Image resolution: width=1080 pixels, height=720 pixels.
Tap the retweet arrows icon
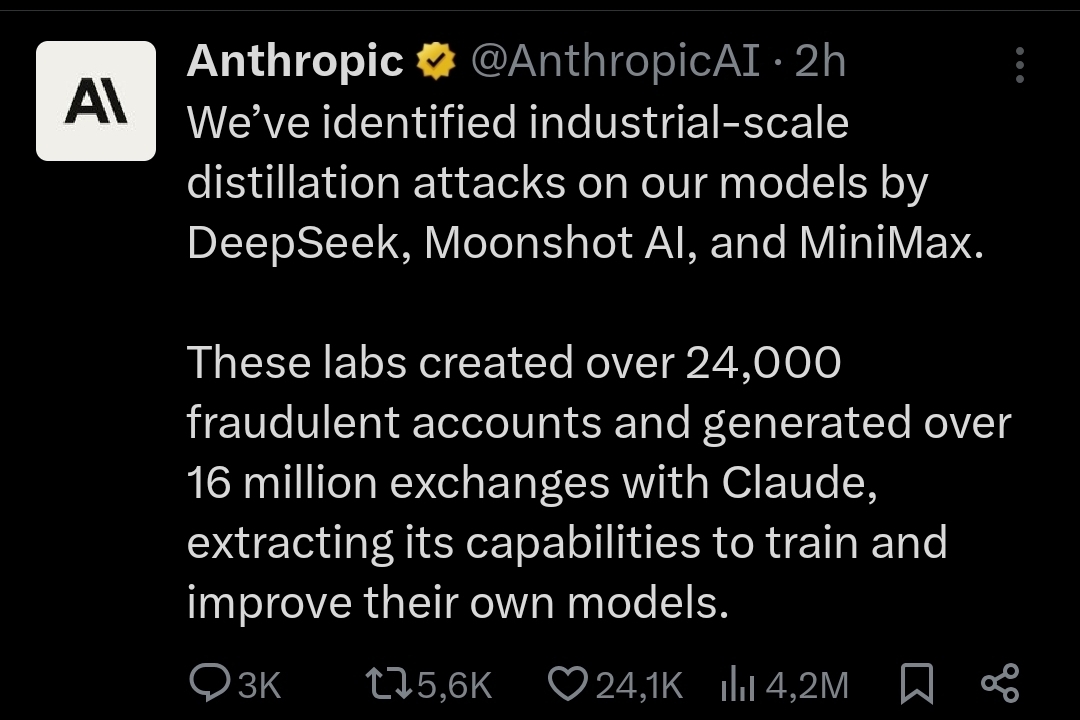pyautogui.click(x=387, y=684)
